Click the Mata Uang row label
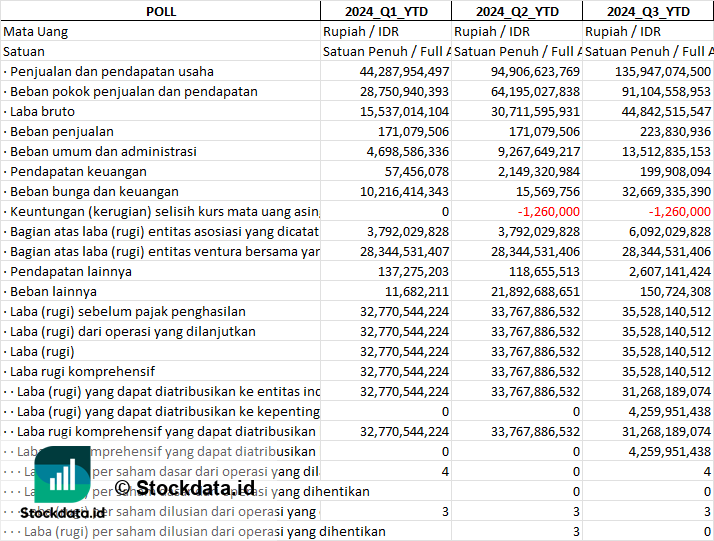This screenshot has width=714, height=541. [x=36, y=31]
